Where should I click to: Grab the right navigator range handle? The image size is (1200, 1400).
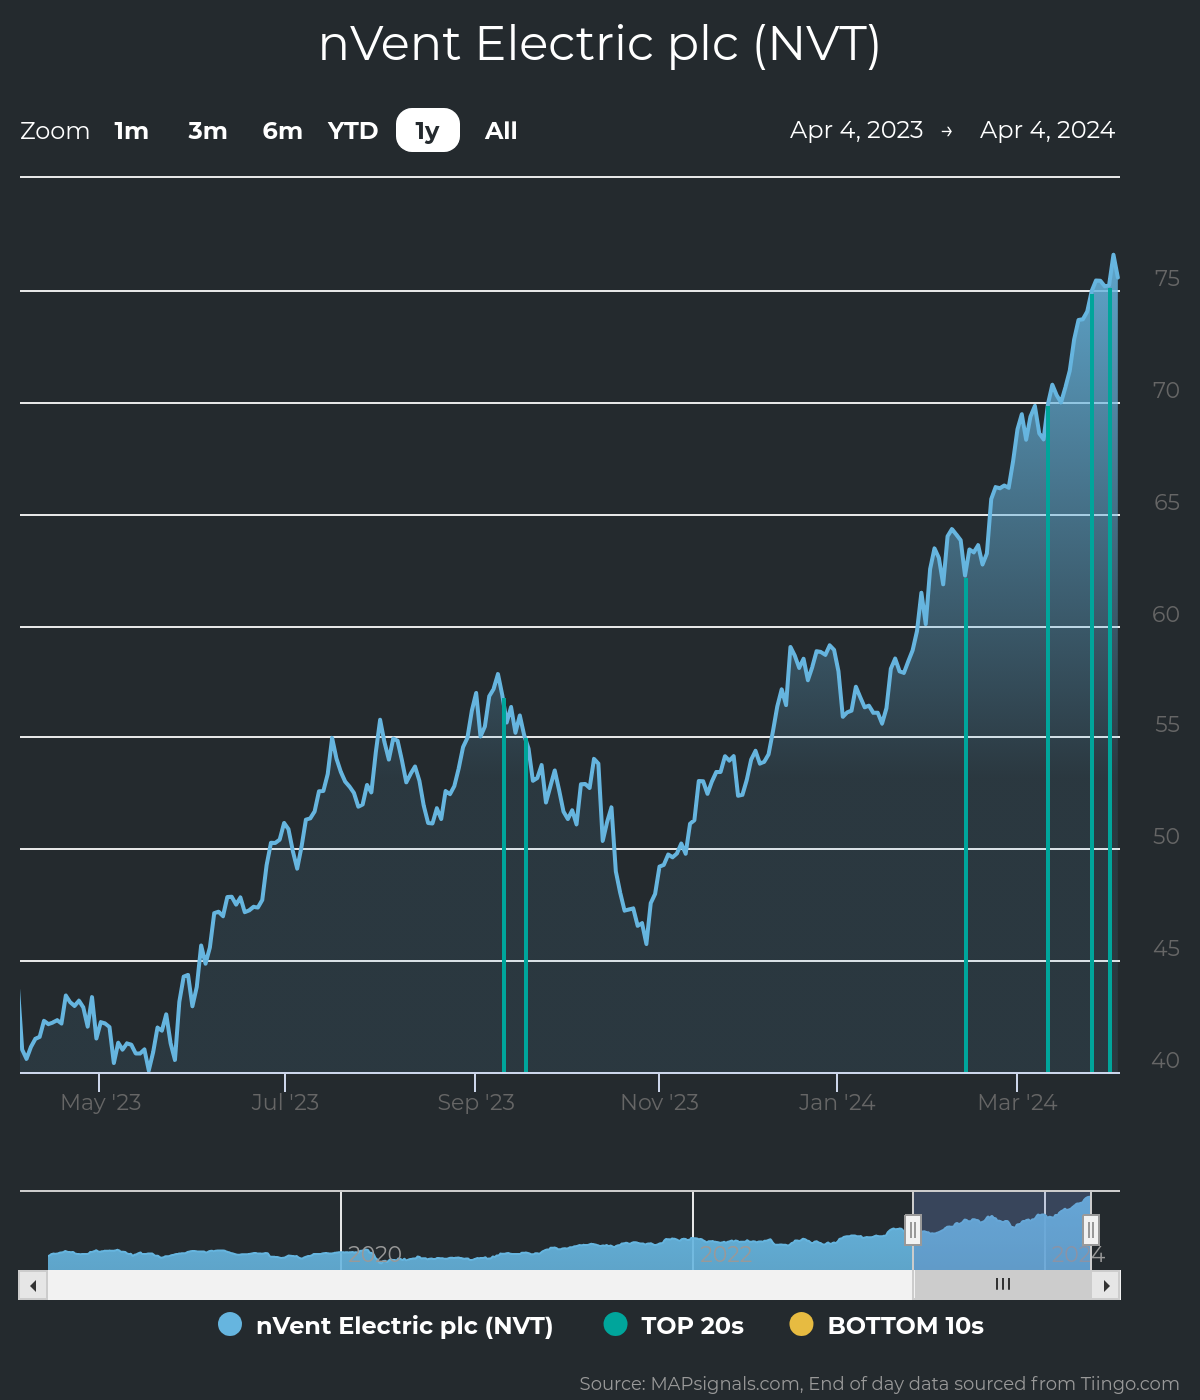point(1091,1229)
